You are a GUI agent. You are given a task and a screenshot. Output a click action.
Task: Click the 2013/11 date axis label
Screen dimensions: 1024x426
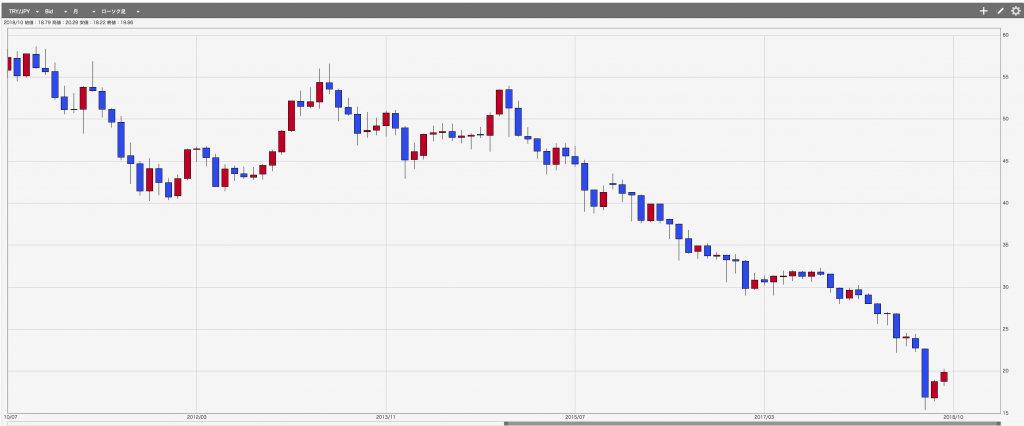click(x=386, y=416)
